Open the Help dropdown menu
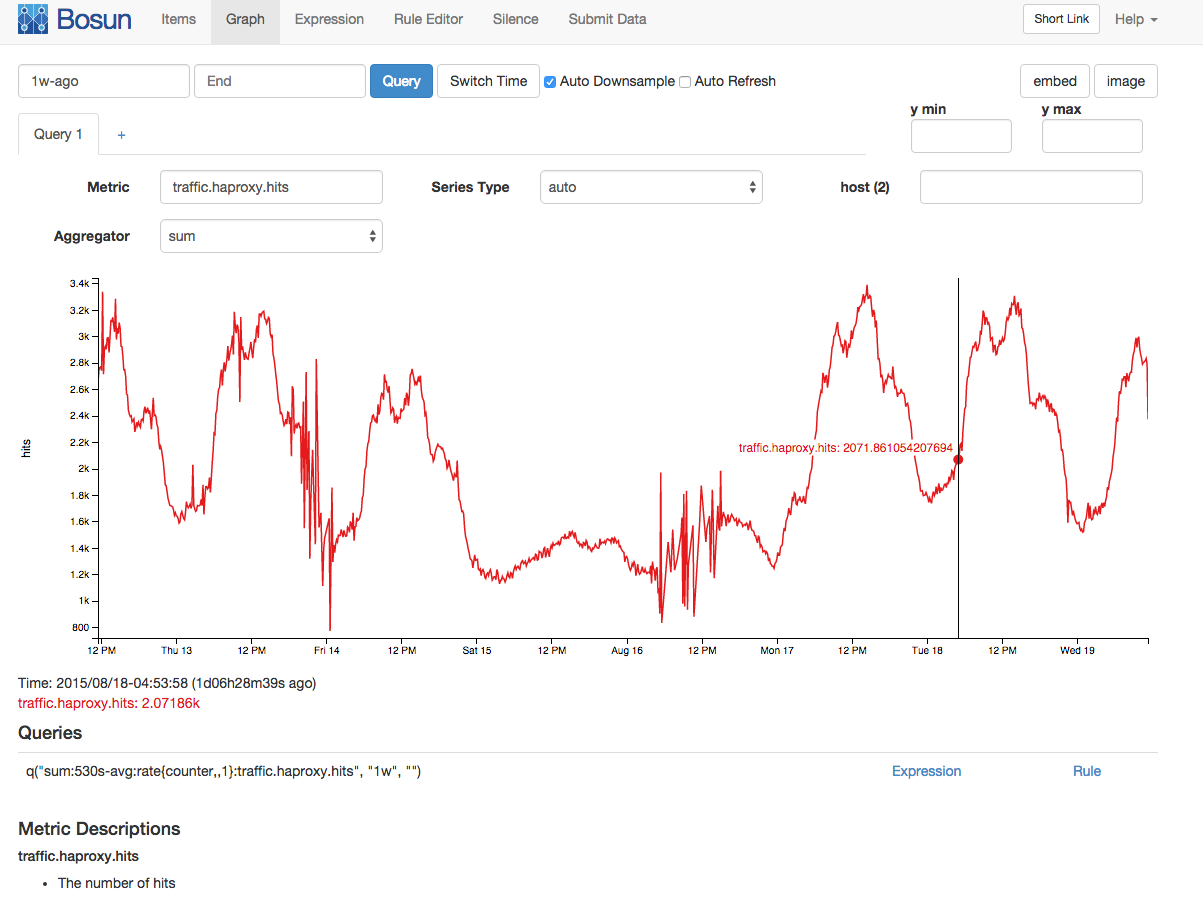 tap(1136, 19)
